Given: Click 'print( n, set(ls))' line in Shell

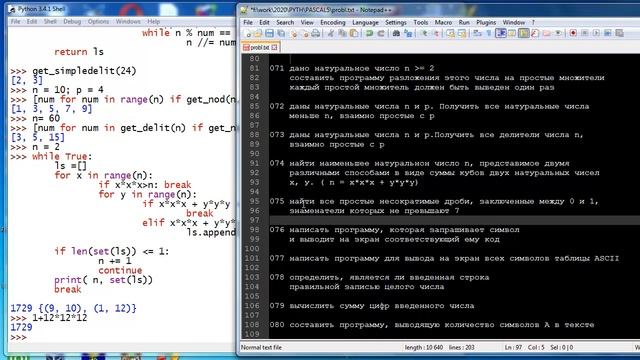Looking at the screenshot, I should (103, 280).
